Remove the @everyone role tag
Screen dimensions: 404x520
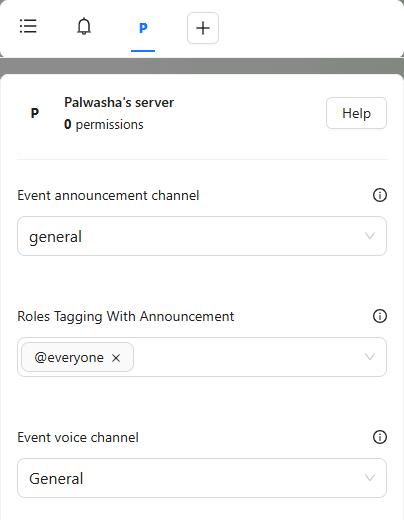pos(116,358)
